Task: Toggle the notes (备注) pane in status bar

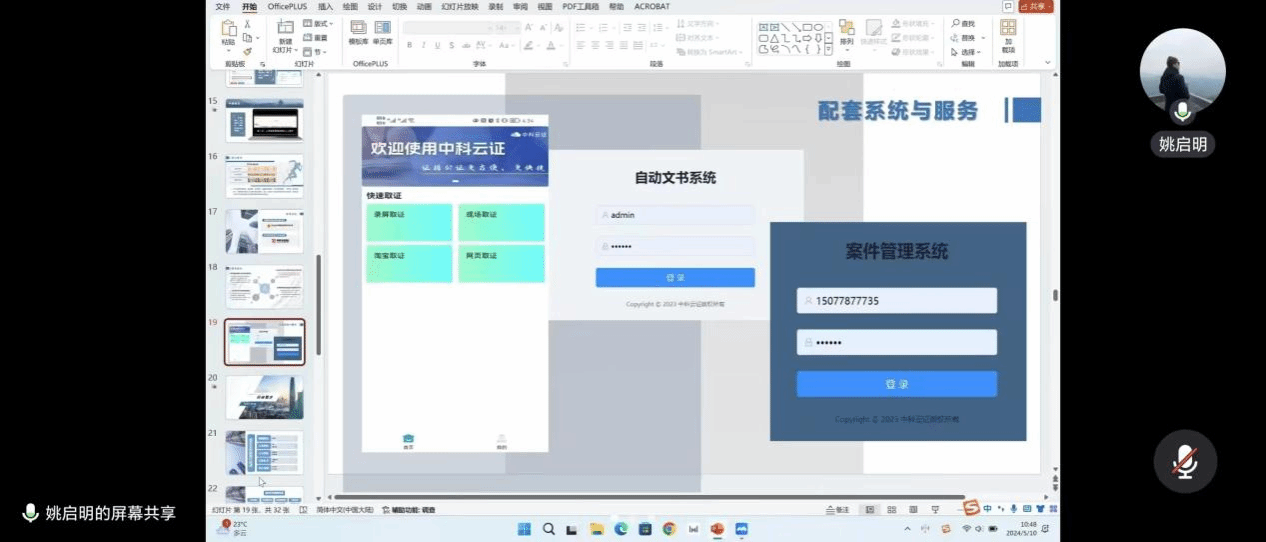Action: click(838, 510)
